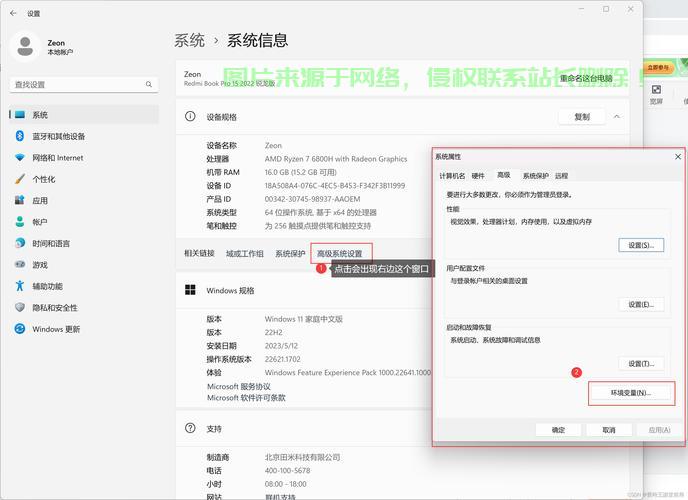Click the 设备规格 info icon

(190, 117)
